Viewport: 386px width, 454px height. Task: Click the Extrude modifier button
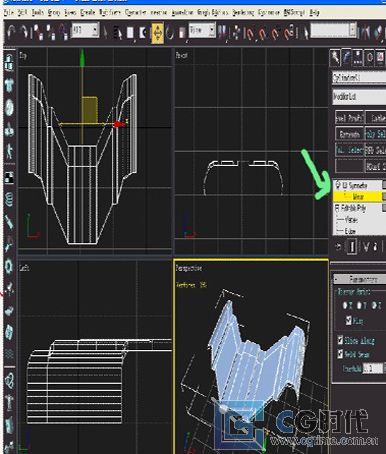(349, 134)
